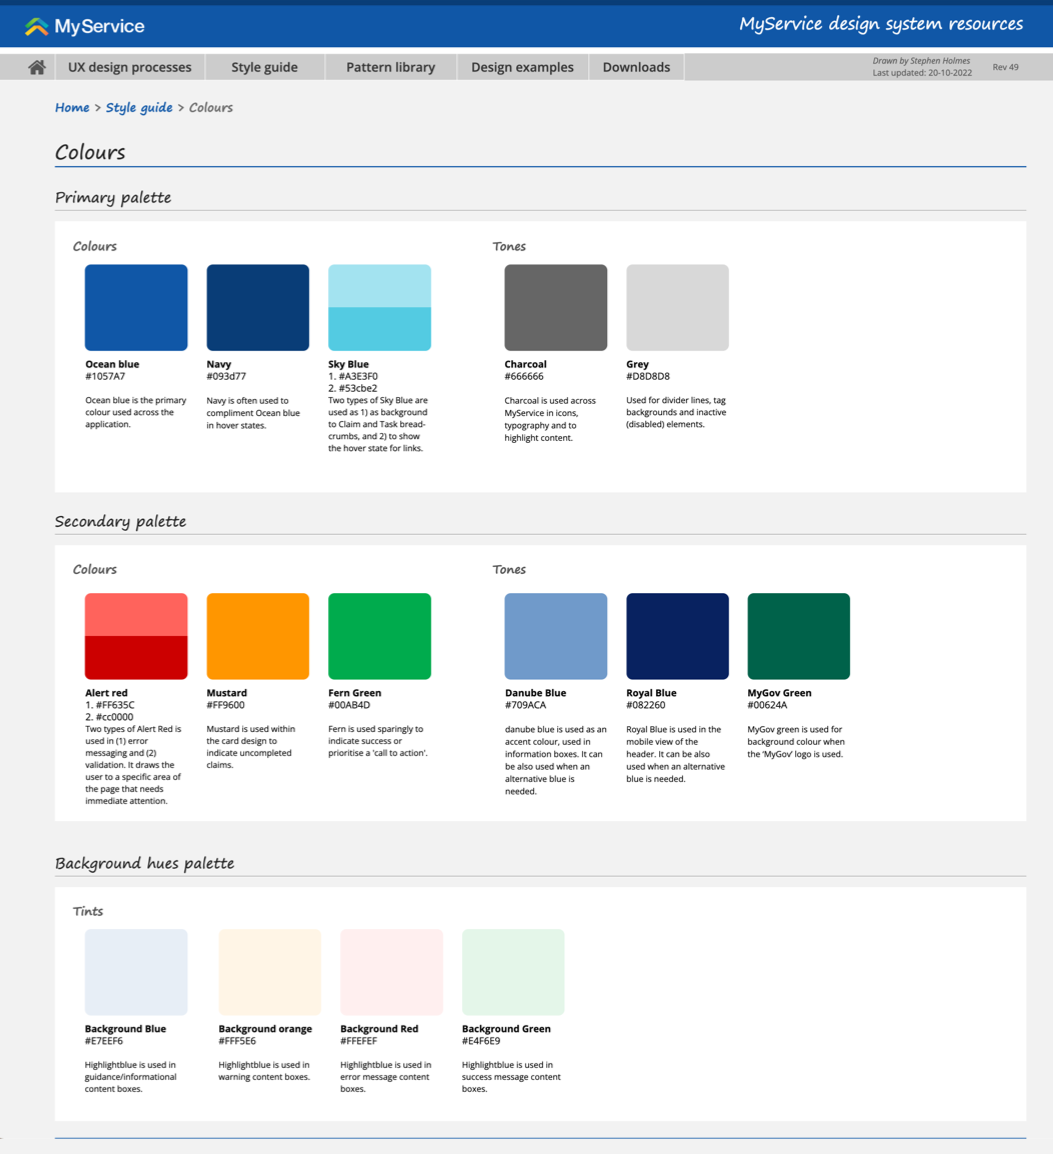The height and width of the screenshot is (1154, 1053).
Task: Select the Charcoal swatch
Action: tap(556, 308)
